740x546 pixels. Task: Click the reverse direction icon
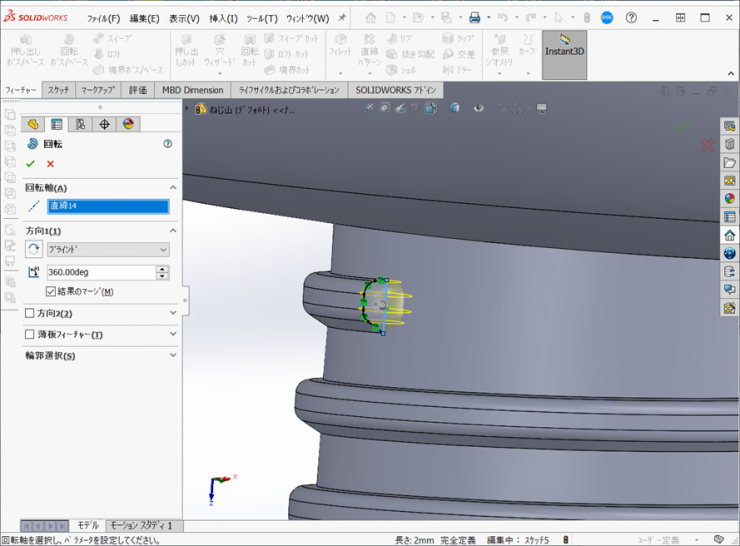[34, 250]
